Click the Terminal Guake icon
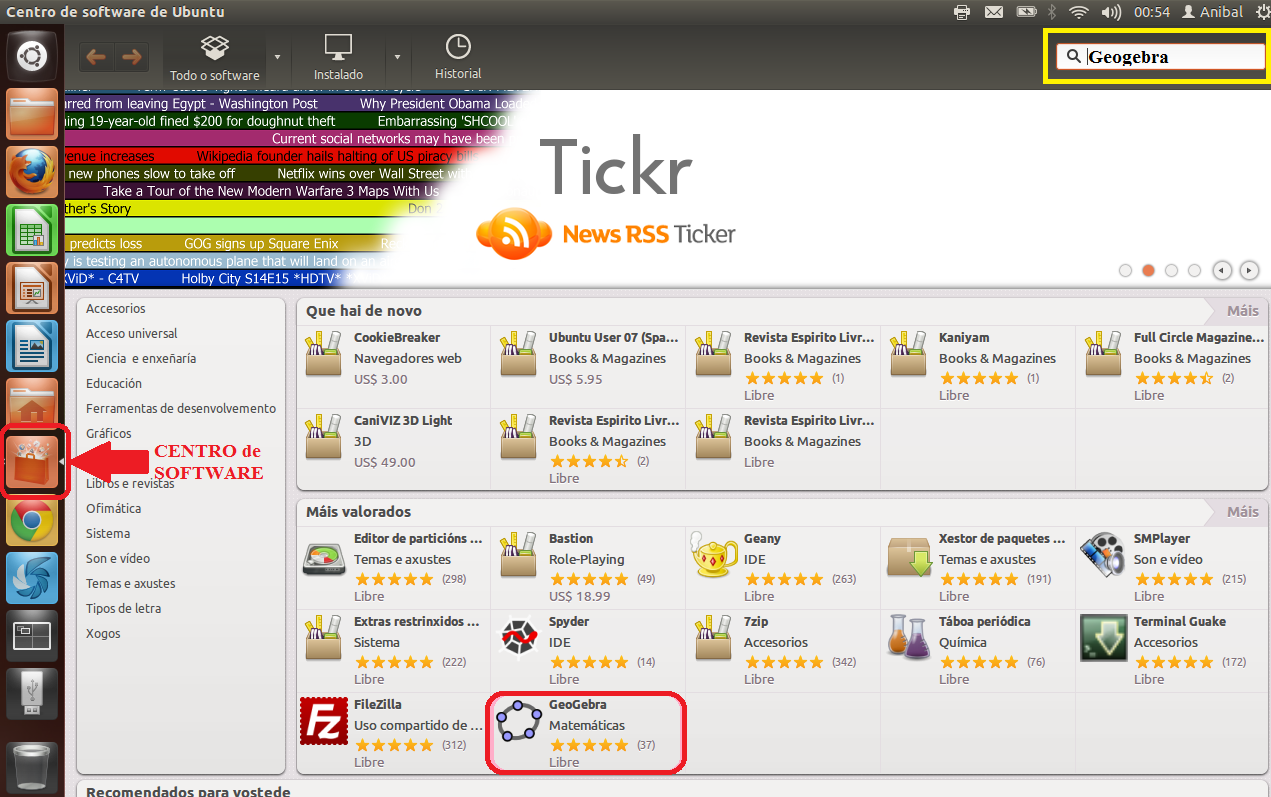 (x=1103, y=638)
